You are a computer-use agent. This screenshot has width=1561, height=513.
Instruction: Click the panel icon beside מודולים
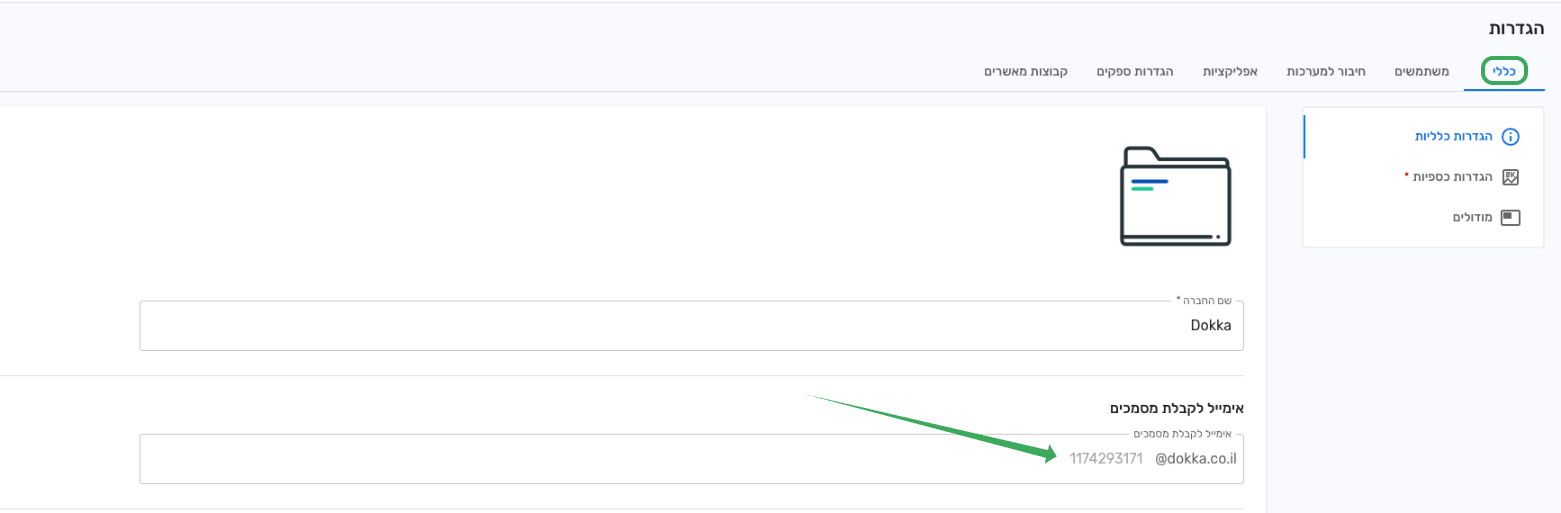click(1511, 217)
